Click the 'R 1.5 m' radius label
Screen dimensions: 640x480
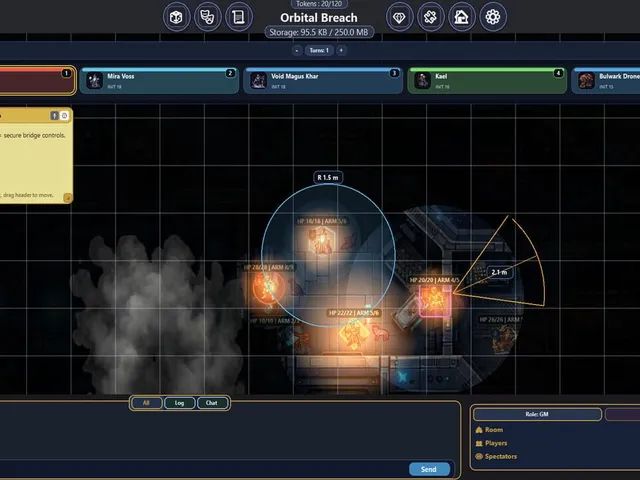[328, 178]
